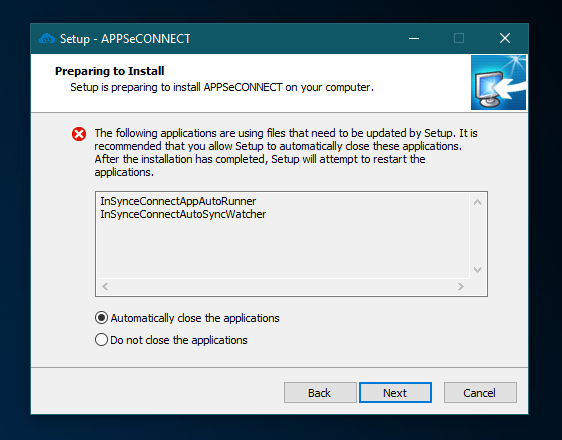
Task: Select Automatically close the applications option
Action: (187, 318)
